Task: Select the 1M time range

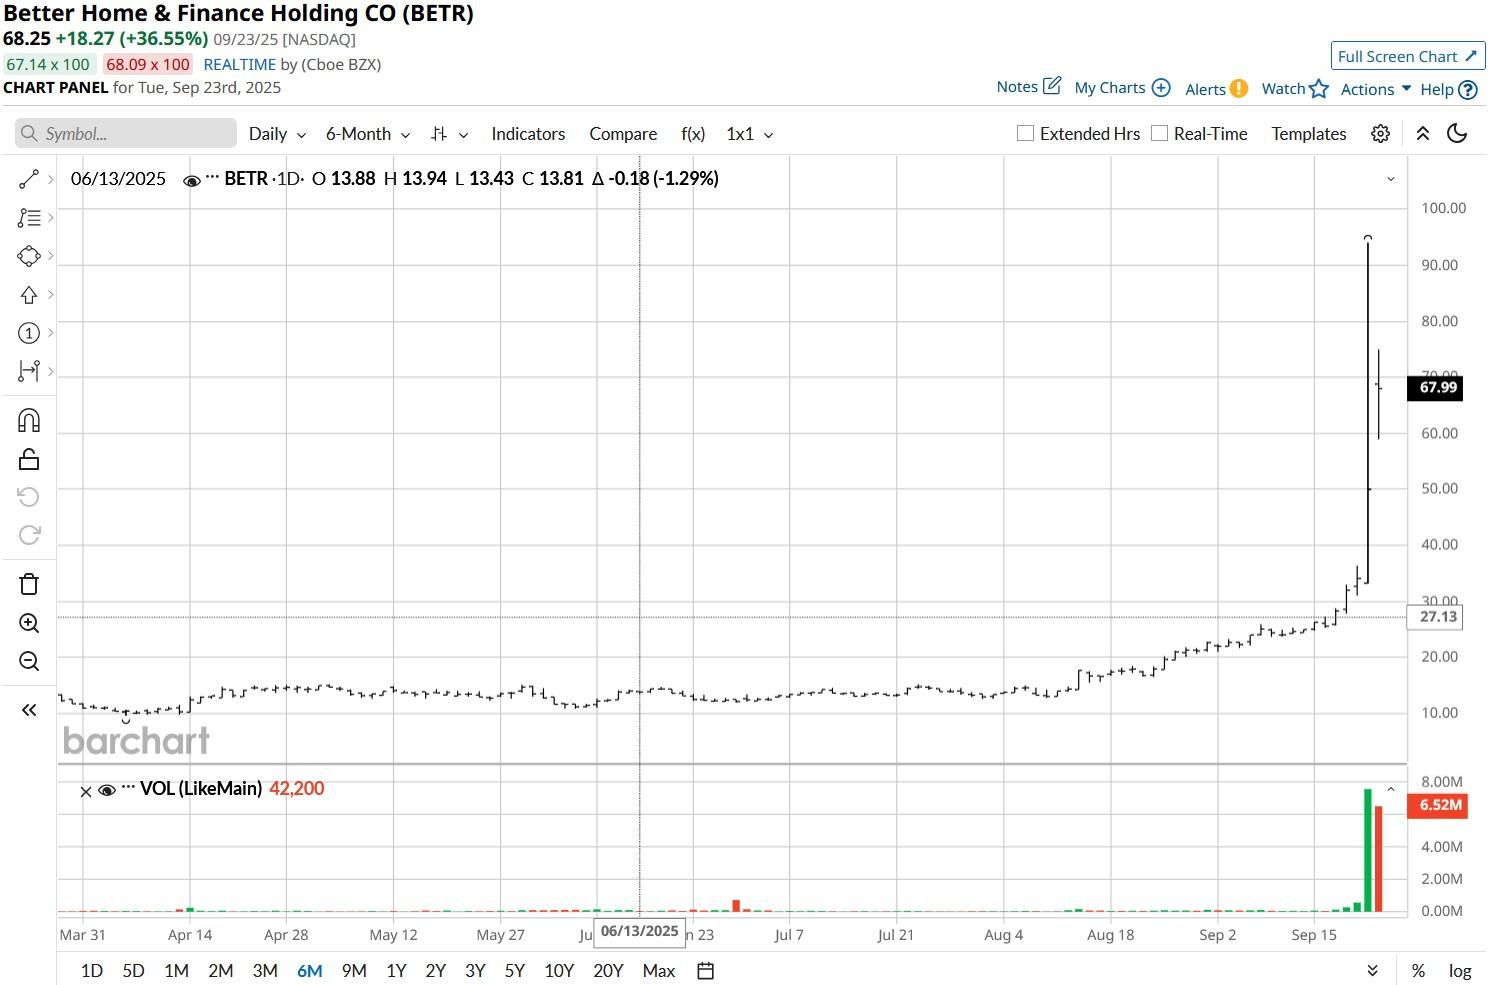Action: point(176,971)
